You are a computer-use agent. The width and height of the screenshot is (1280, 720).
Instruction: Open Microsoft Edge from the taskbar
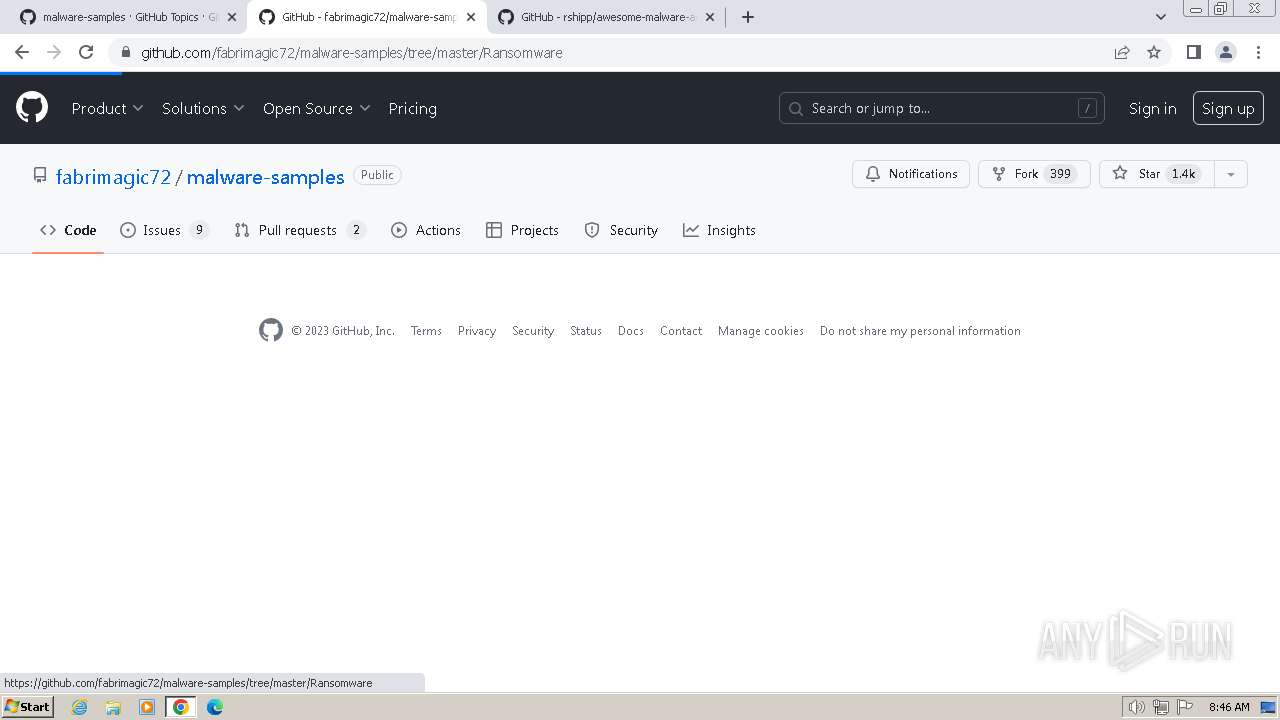click(x=215, y=707)
